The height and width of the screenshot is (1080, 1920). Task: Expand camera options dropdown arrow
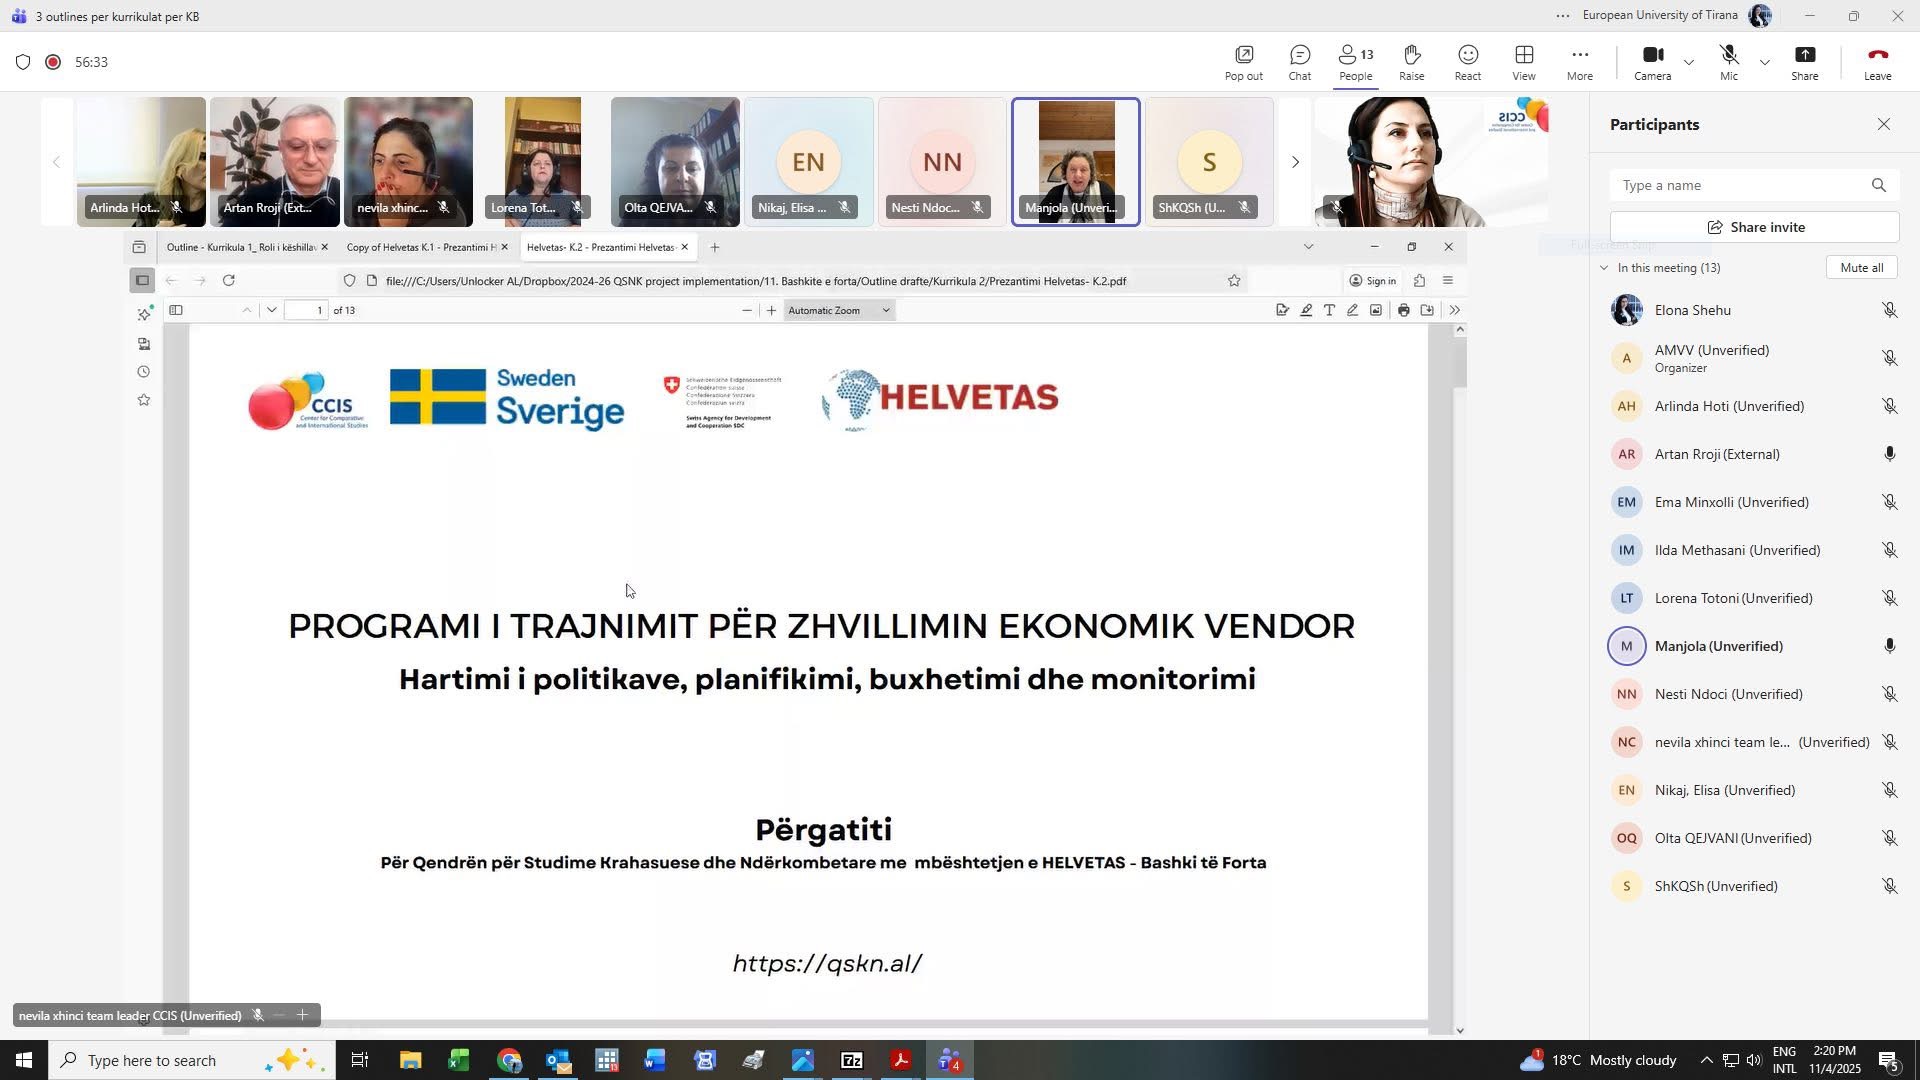click(x=1689, y=62)
